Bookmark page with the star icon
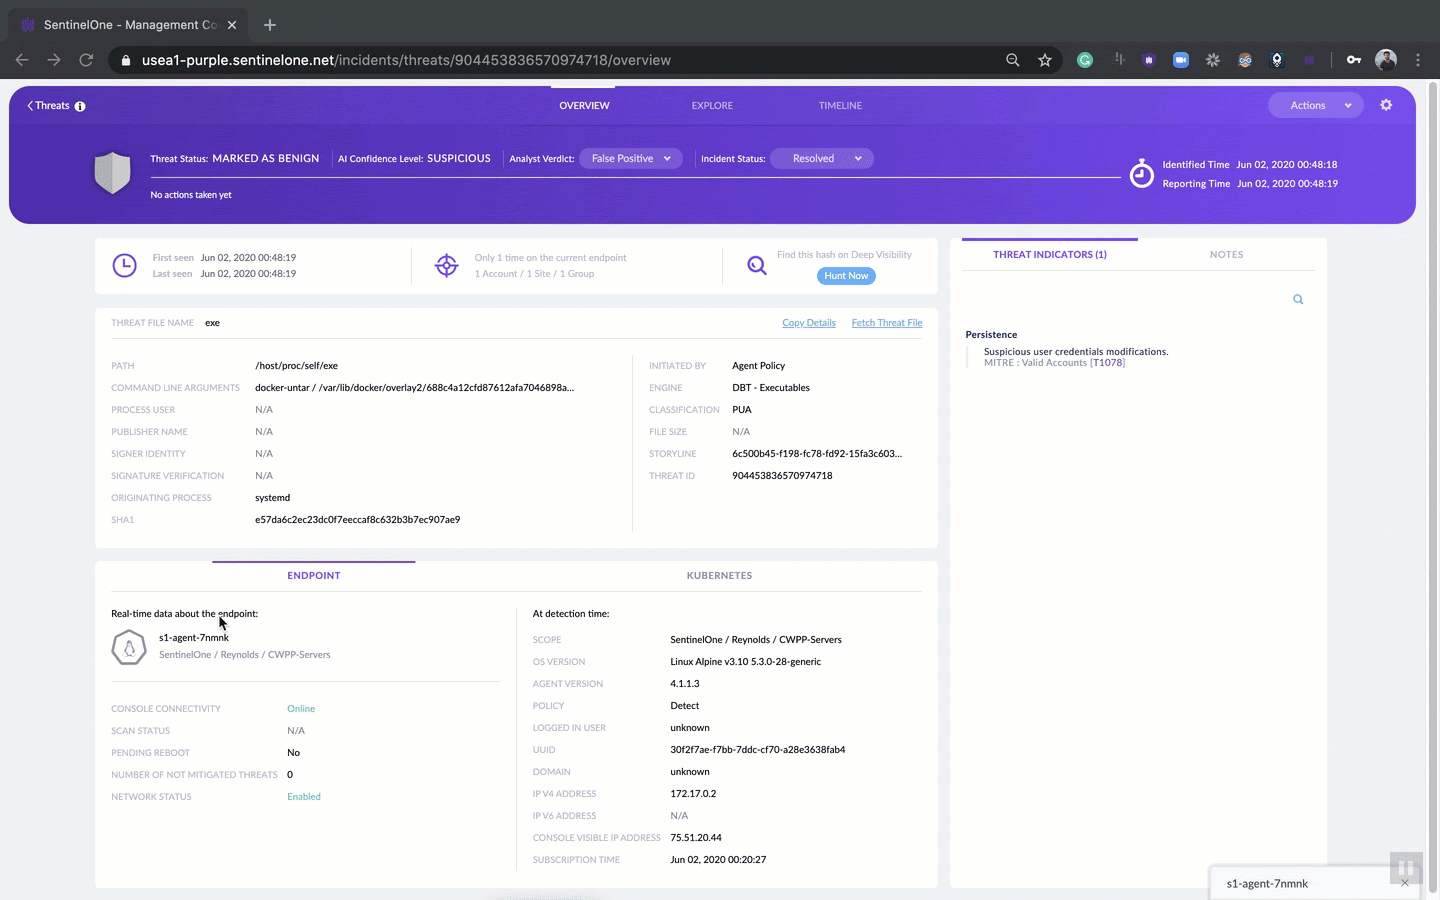The height and width of the screenshot is (900, 1440). tap(1045, 60)
